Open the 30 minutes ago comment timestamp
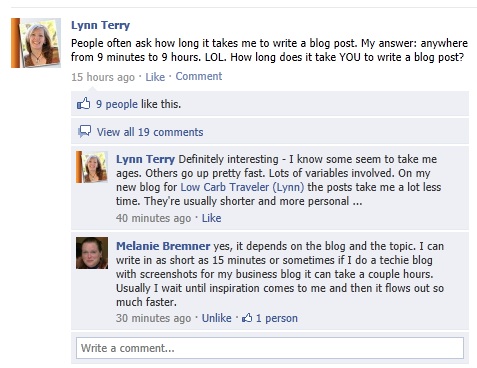Image resolution: width=477 pixels, height=368 pixels. pos(153,318)
